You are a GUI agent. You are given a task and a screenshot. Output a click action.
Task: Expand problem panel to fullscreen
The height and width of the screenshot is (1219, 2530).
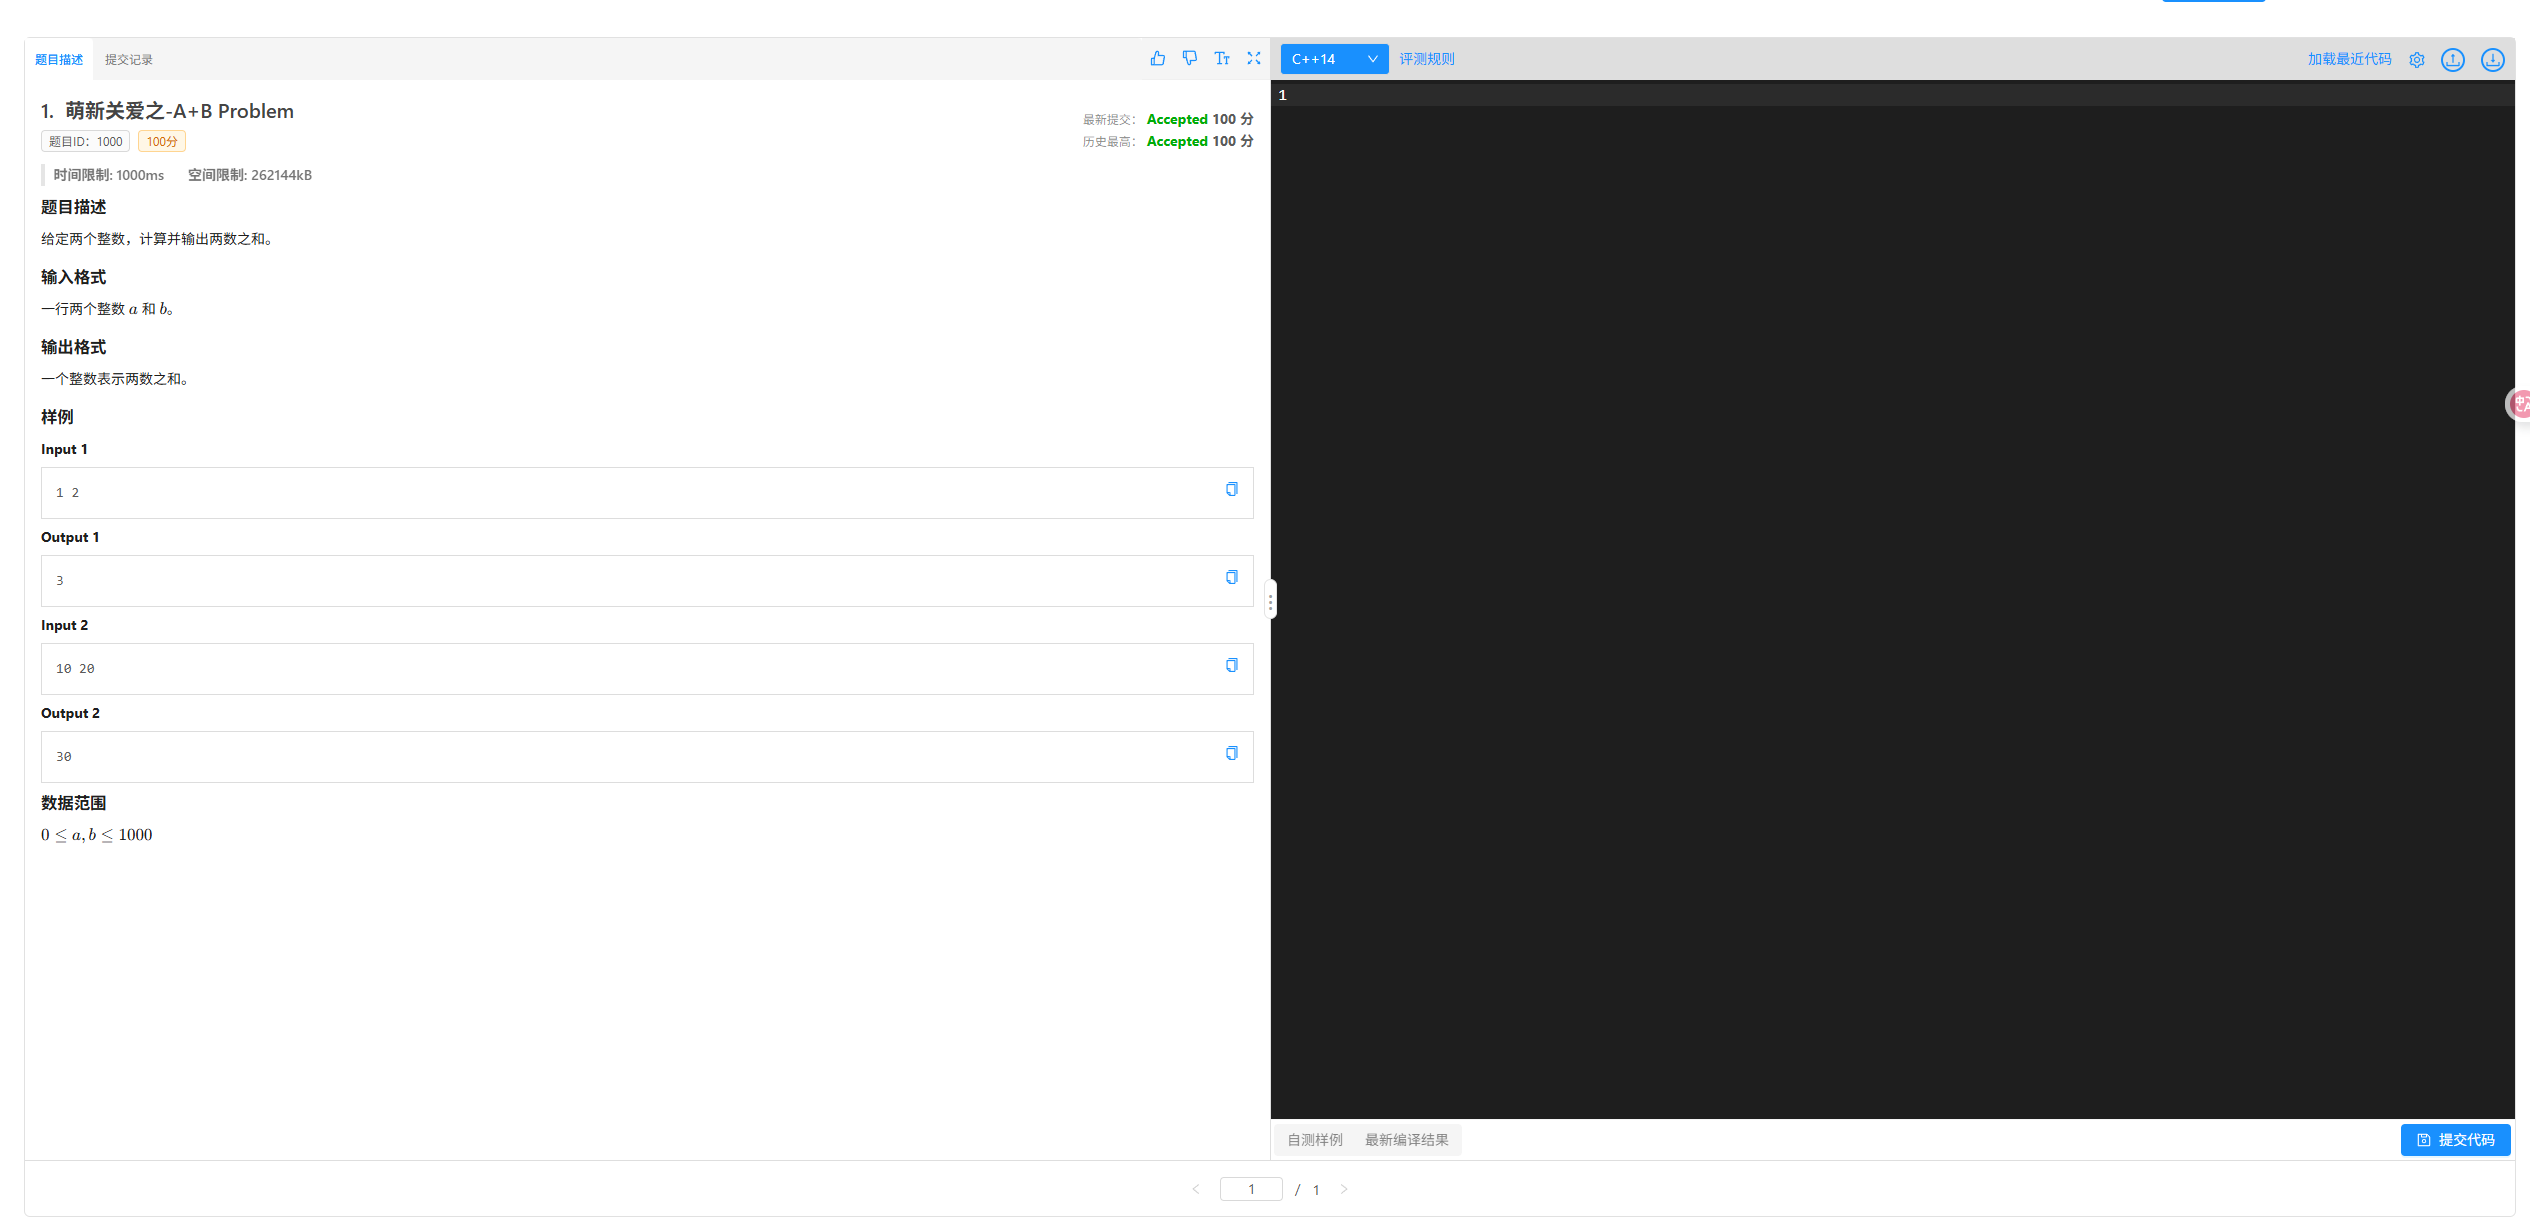click(x=1253, y=59)
